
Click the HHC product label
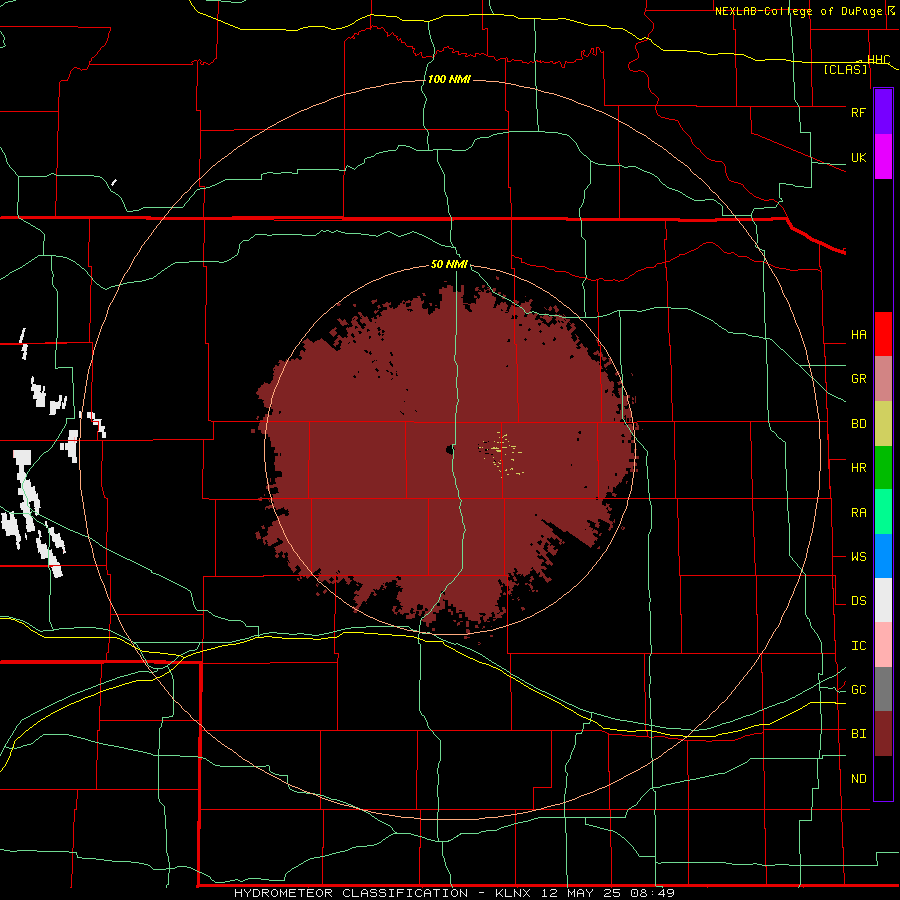878,59
